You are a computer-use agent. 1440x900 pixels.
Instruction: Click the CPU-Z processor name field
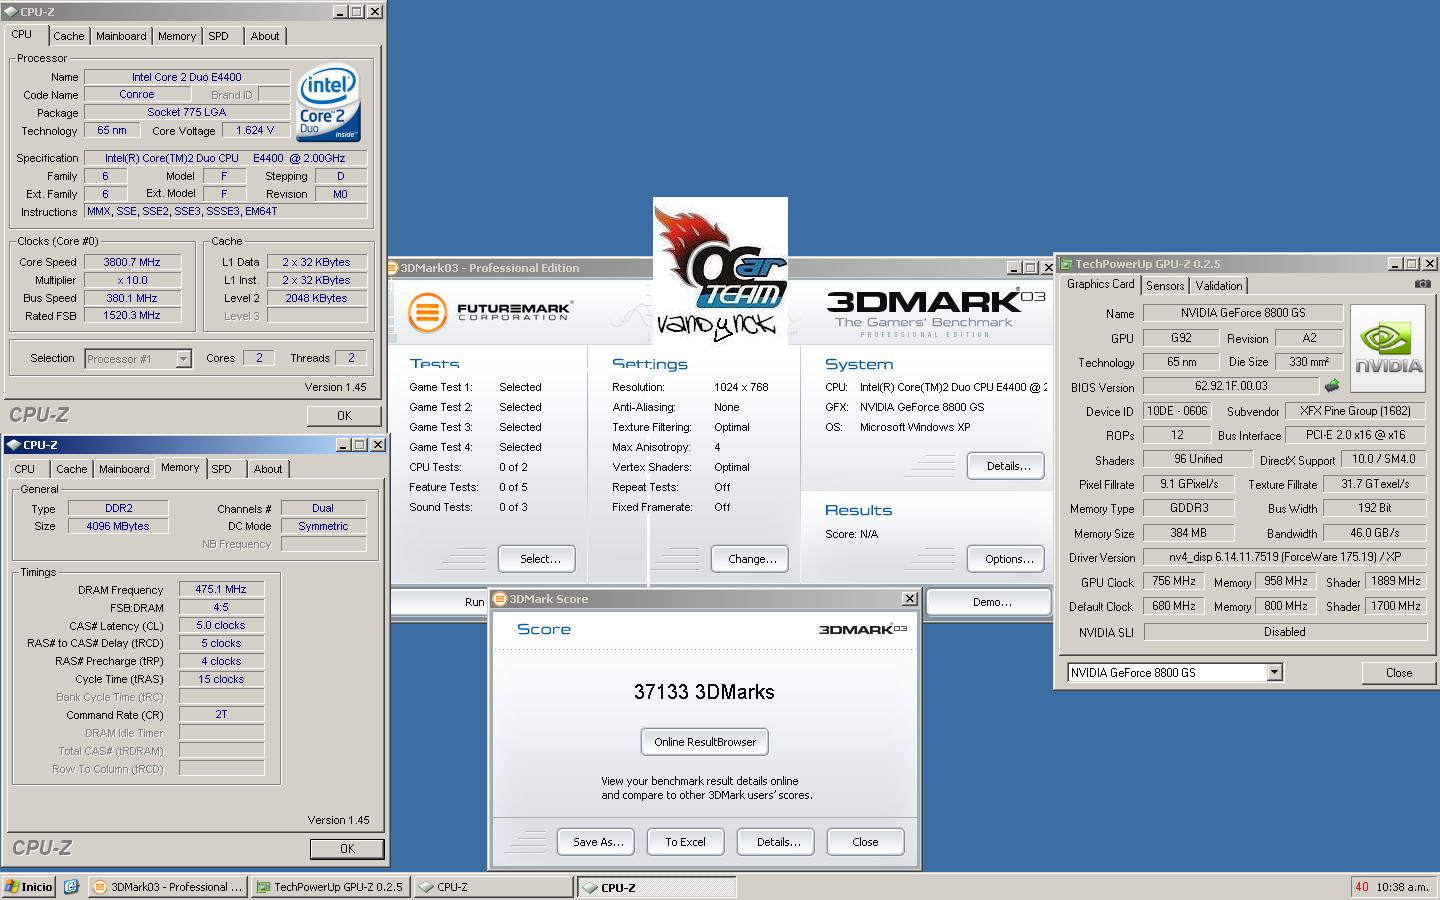pos(187,77)
